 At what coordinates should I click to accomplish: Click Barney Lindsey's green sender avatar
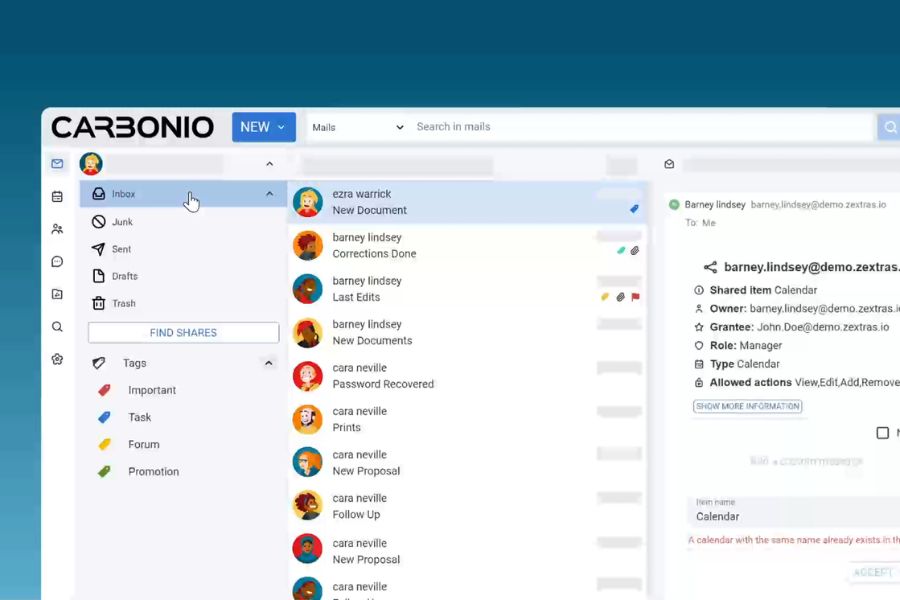click(x=674, y=204)
